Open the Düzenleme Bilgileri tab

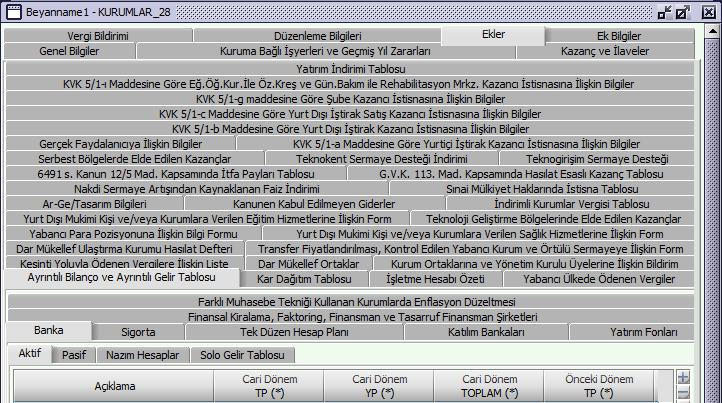pos(318,36)
